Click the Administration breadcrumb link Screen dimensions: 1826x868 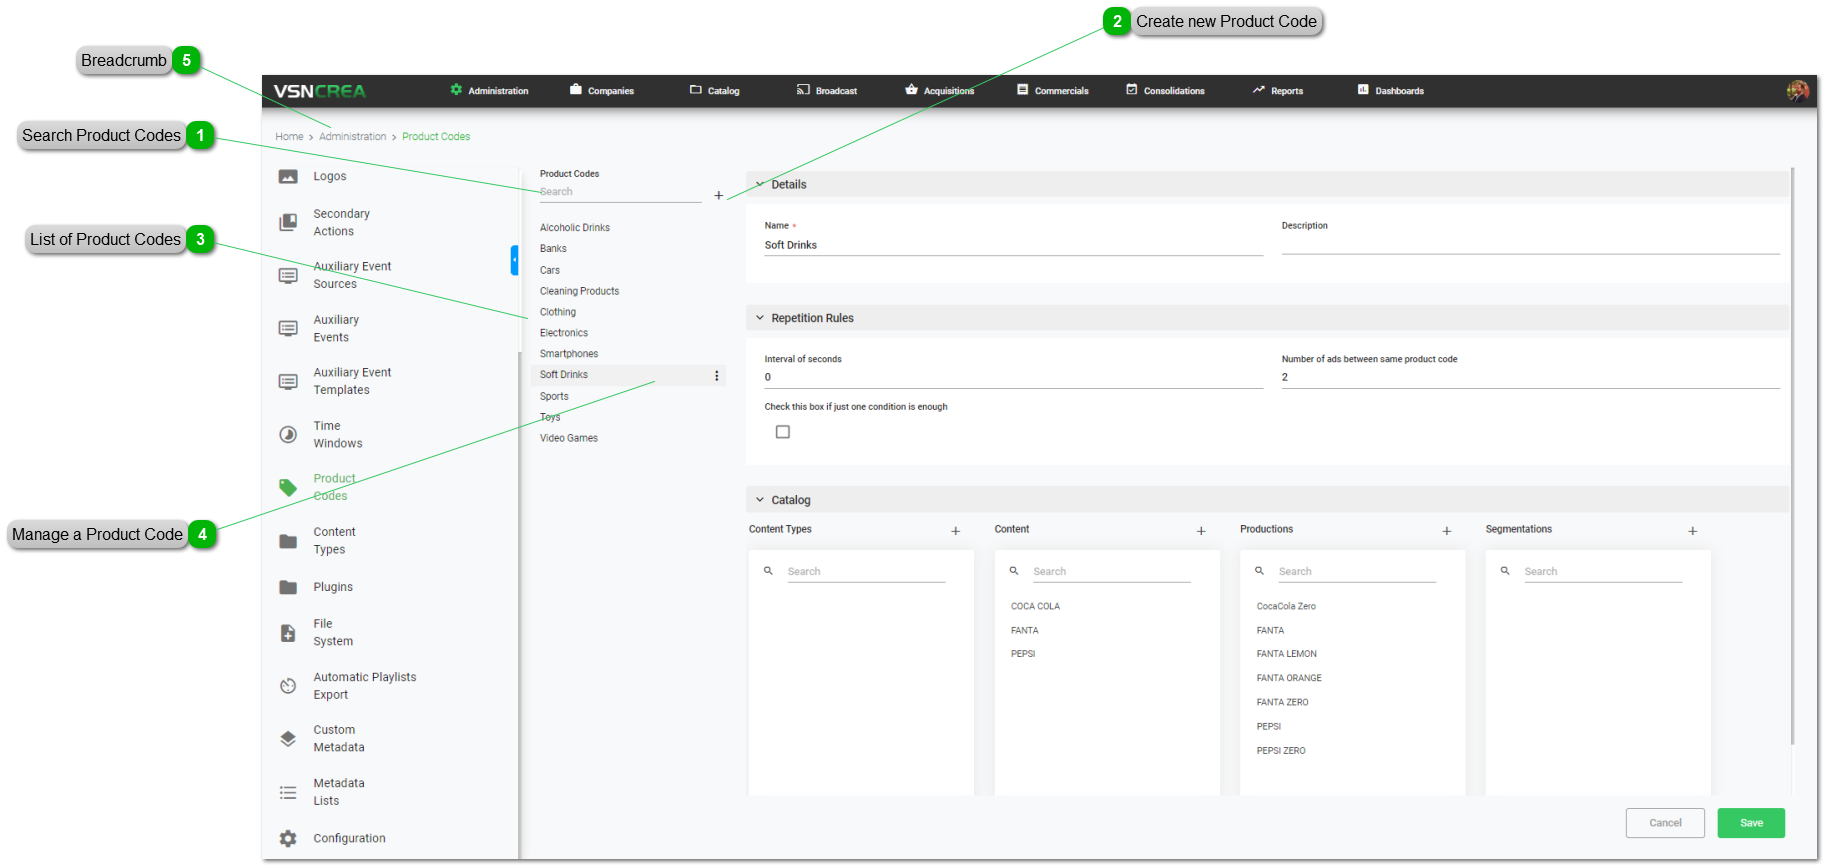click(352, 137)
